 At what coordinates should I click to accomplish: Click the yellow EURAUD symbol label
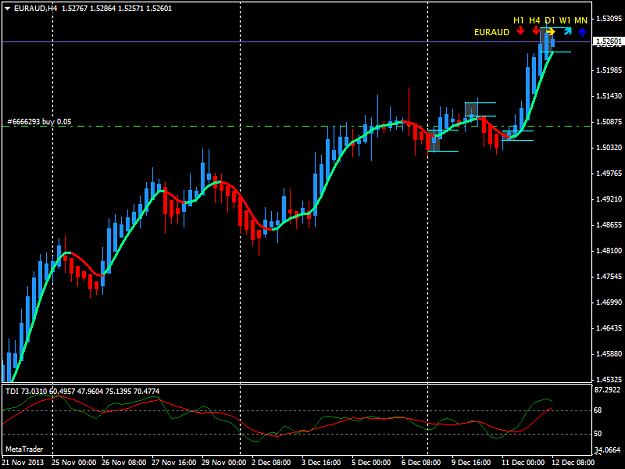[492, 32]
